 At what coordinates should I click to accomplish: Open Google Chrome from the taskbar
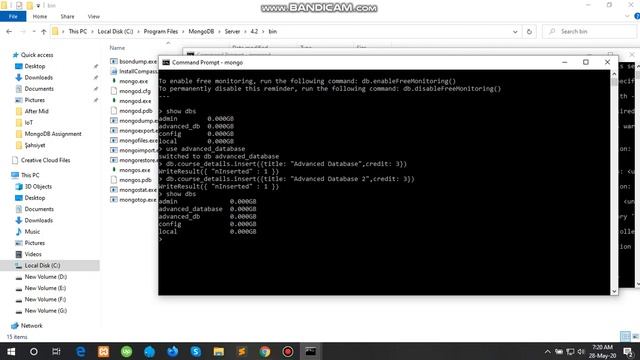pos(264,351)
